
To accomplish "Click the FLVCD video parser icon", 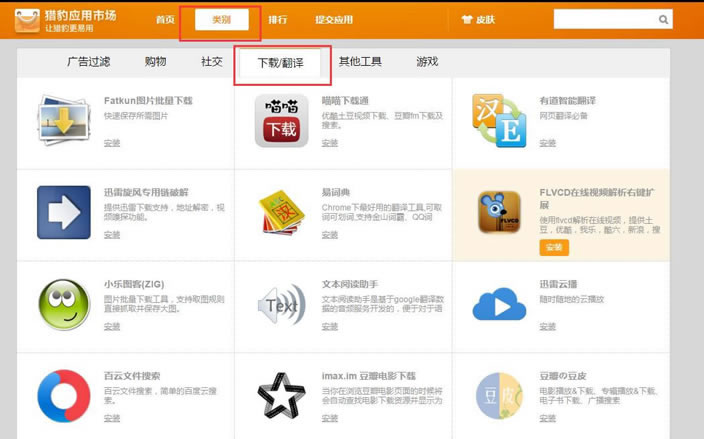I will 499,212.
